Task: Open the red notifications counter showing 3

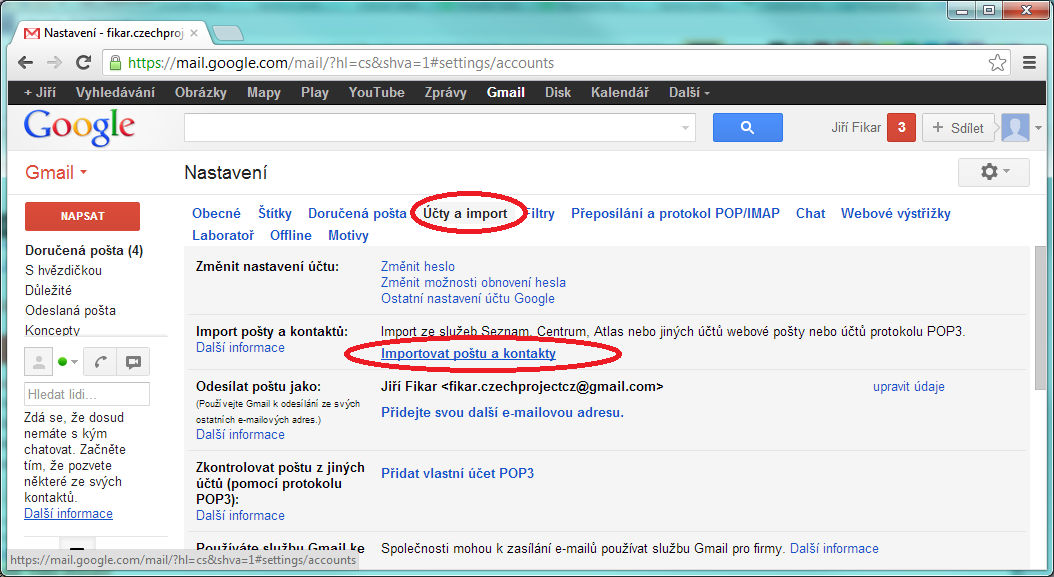Action: (x=901, y=128)
